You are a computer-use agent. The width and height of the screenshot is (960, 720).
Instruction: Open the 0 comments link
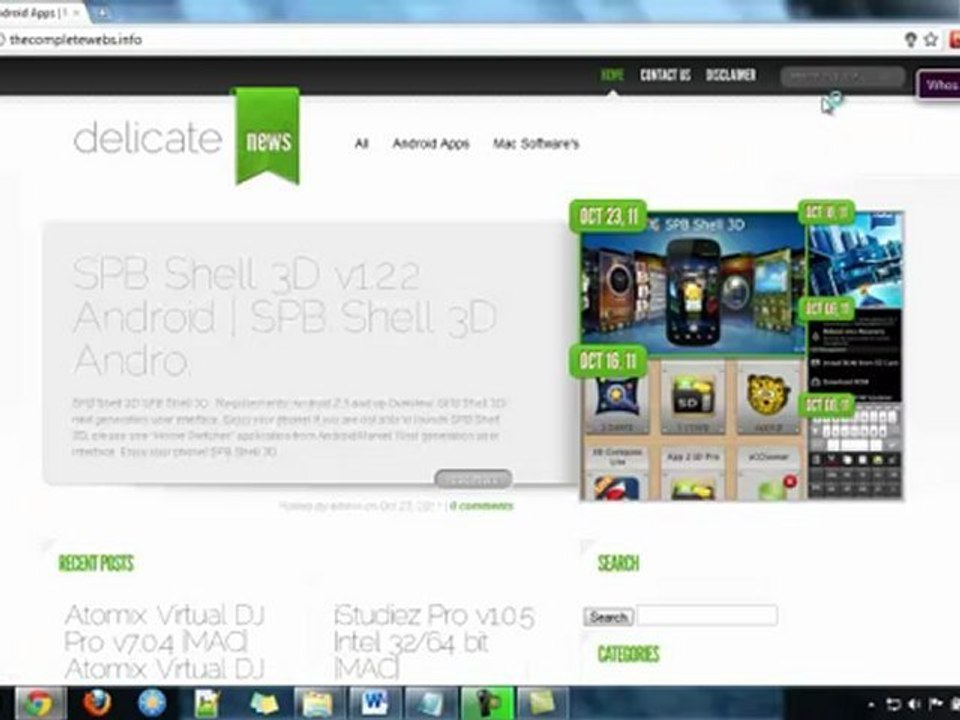481,506
